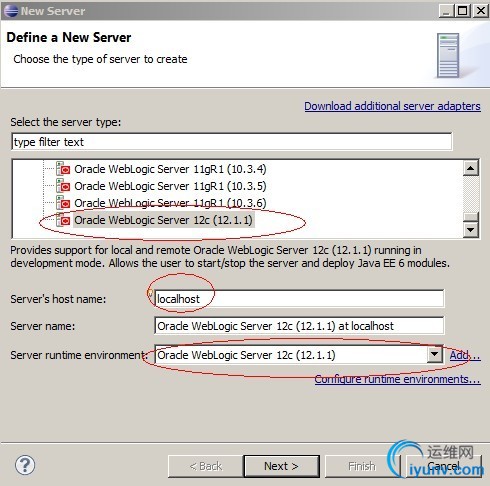Viewport: 490px width, 486px height.
Task: Open help with the question mark icon
Action: (25, 465)
